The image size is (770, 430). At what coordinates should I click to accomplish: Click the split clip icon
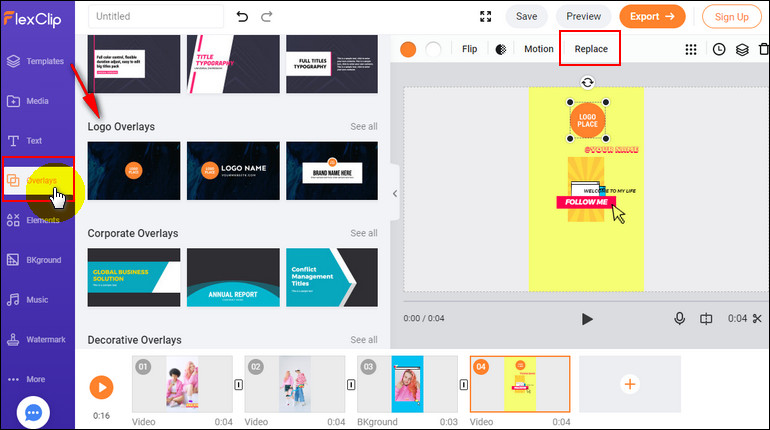pyautogui.click(x=706, y=319)
